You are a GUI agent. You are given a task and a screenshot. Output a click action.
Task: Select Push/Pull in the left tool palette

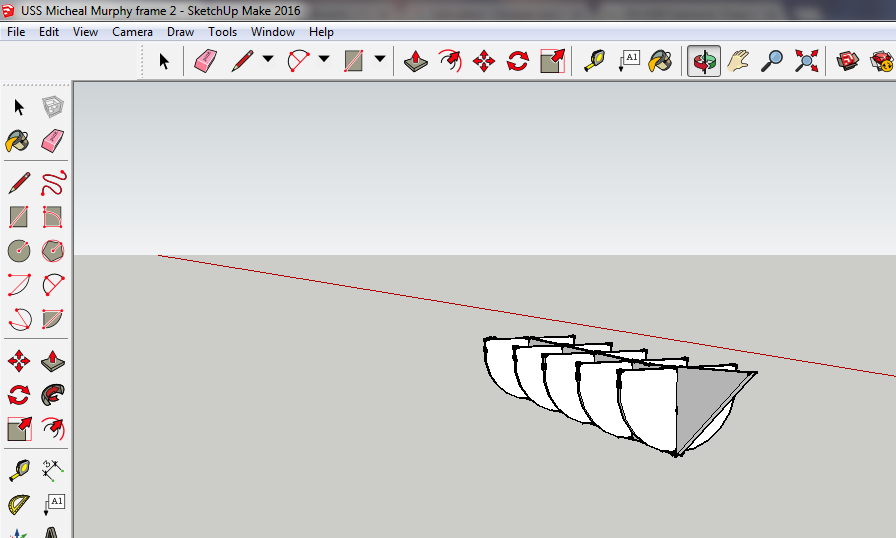[53, 362]
